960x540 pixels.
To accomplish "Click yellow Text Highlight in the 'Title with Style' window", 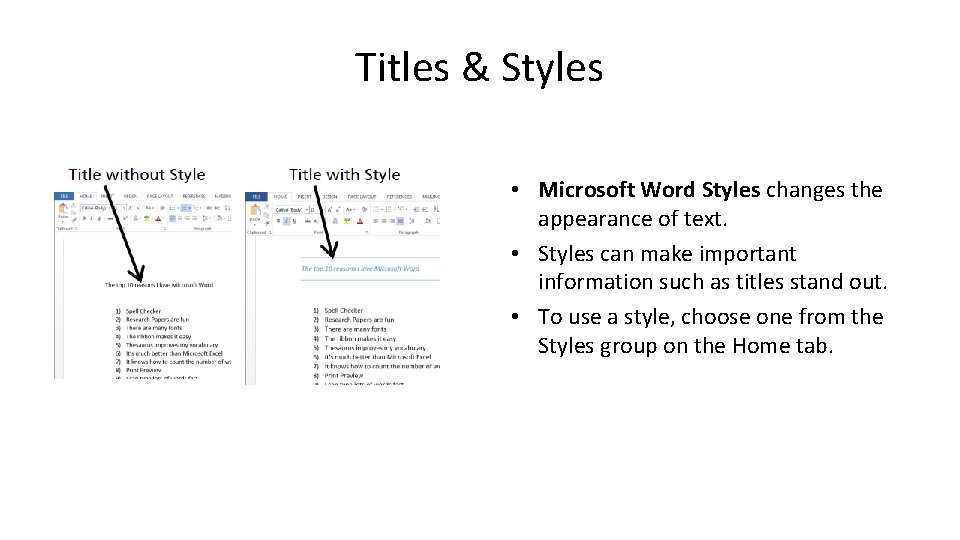I will pos(347,221).
